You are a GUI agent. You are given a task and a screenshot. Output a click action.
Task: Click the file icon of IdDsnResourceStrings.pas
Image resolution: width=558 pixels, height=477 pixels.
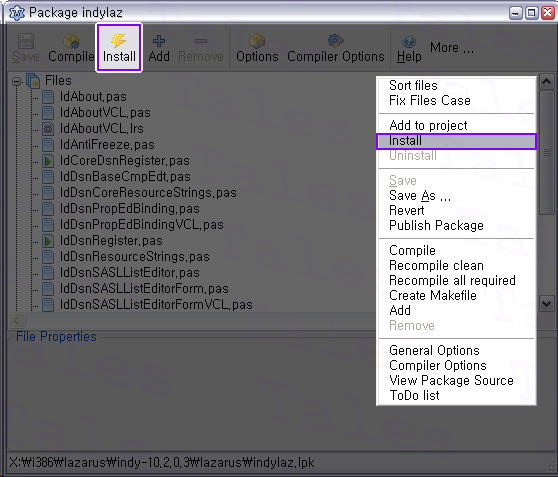click(x=48, y=257)
